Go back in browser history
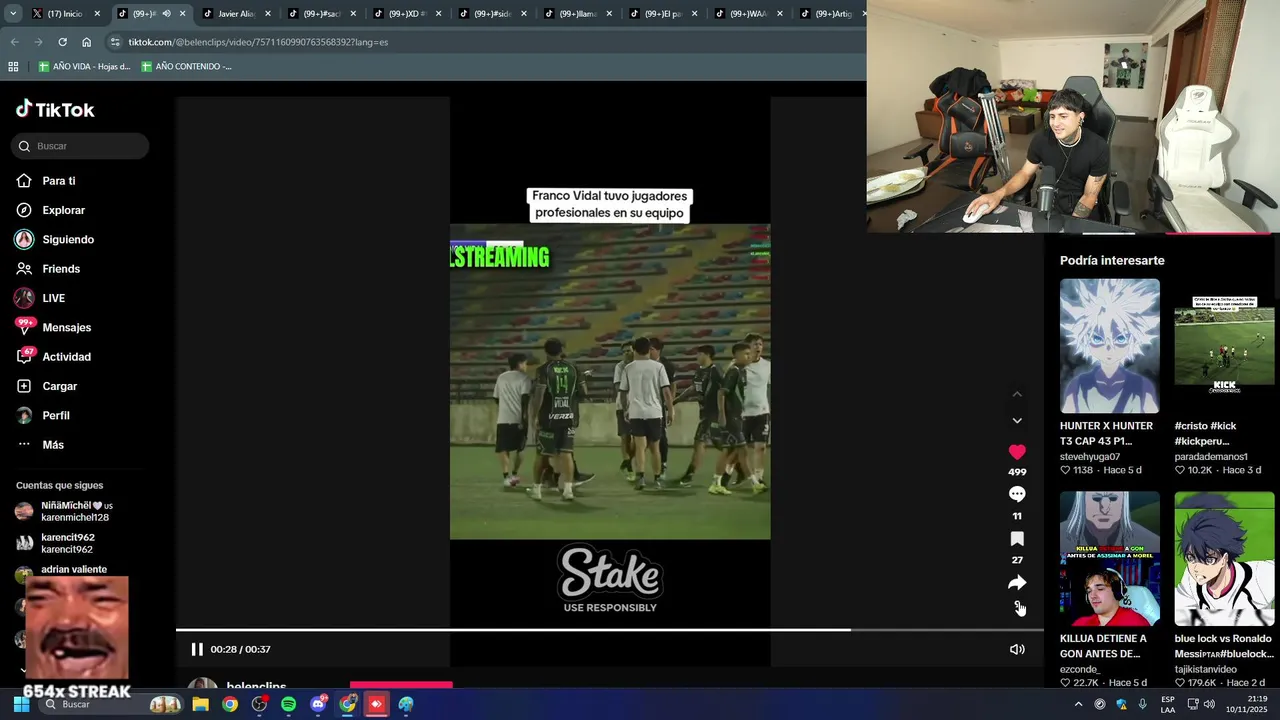Viewport: 1280px width, 720px height. 14,42
